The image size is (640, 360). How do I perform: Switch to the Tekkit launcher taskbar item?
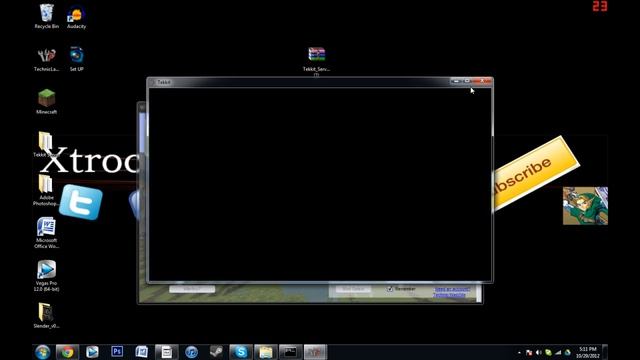coord(316,352)
